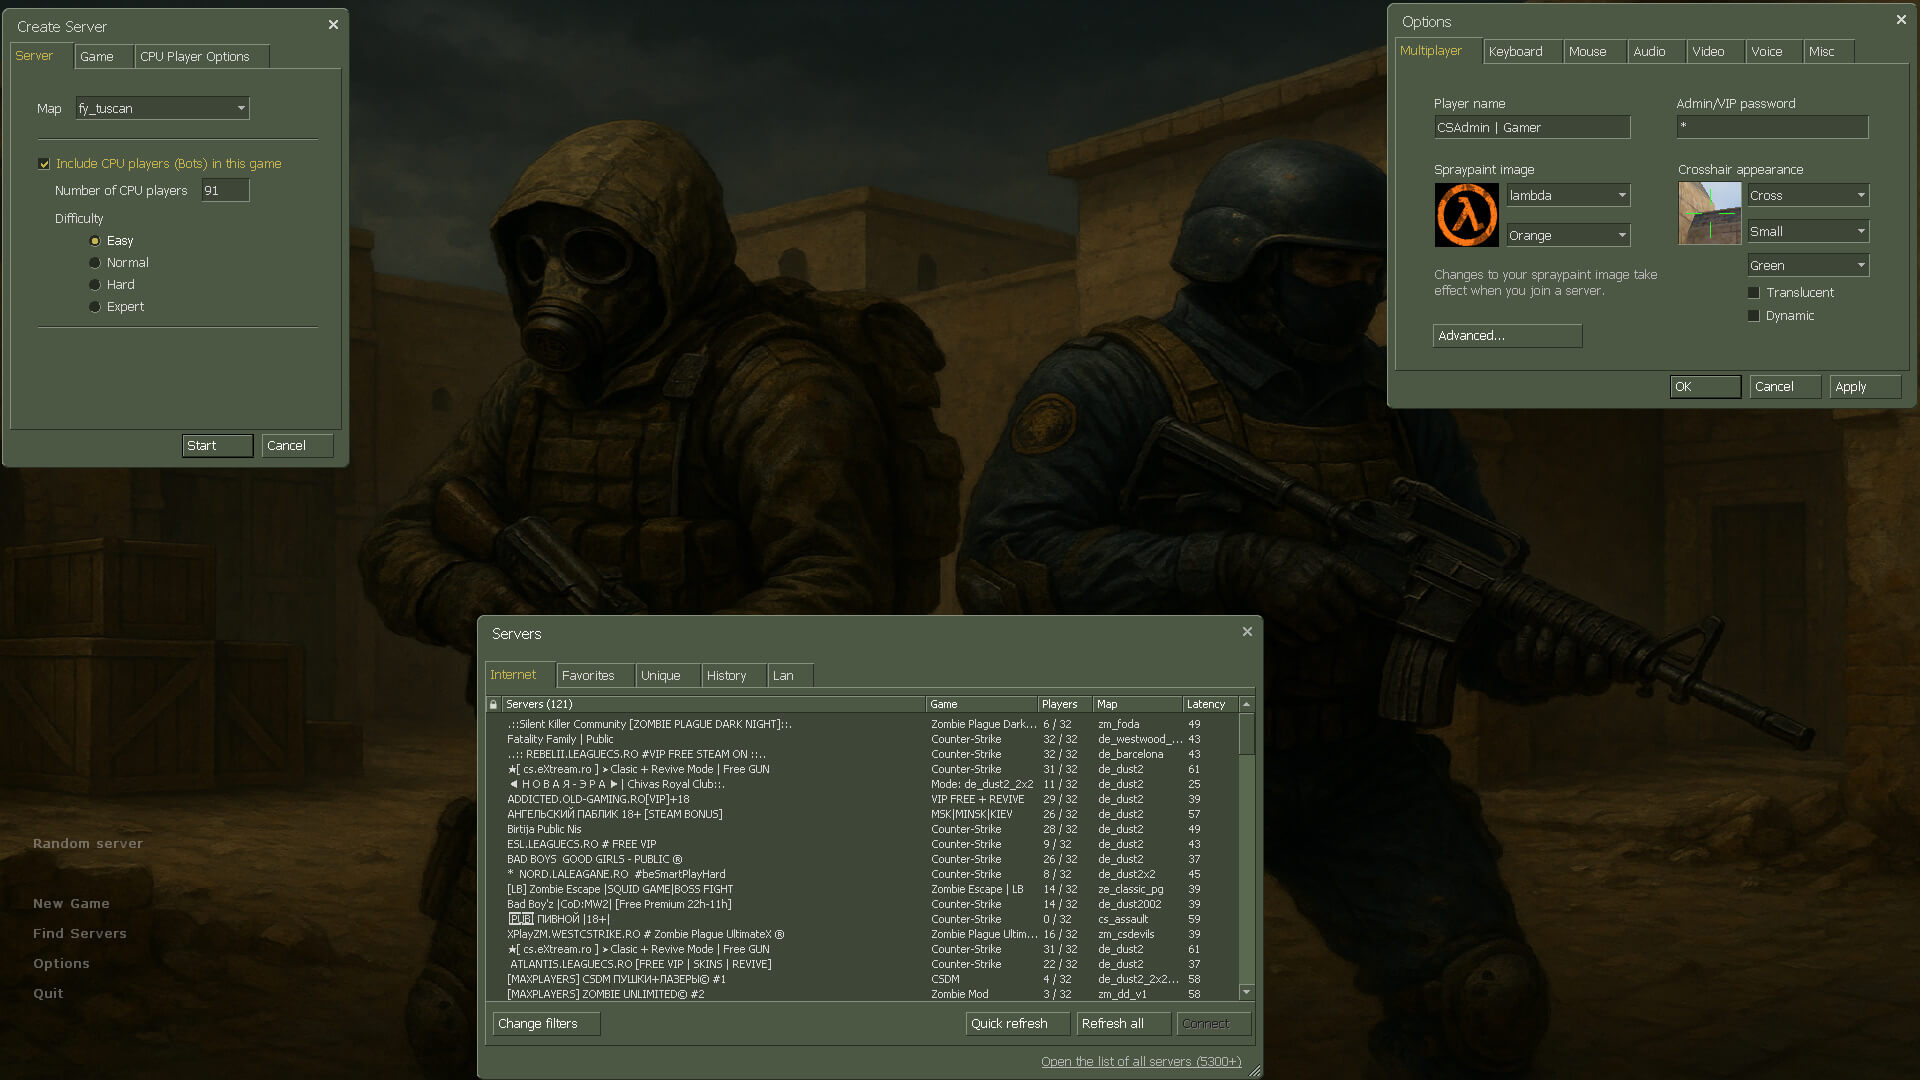1920x1080 pixels.
Task: Select Expert difficulty
Action: pos(95,307)
